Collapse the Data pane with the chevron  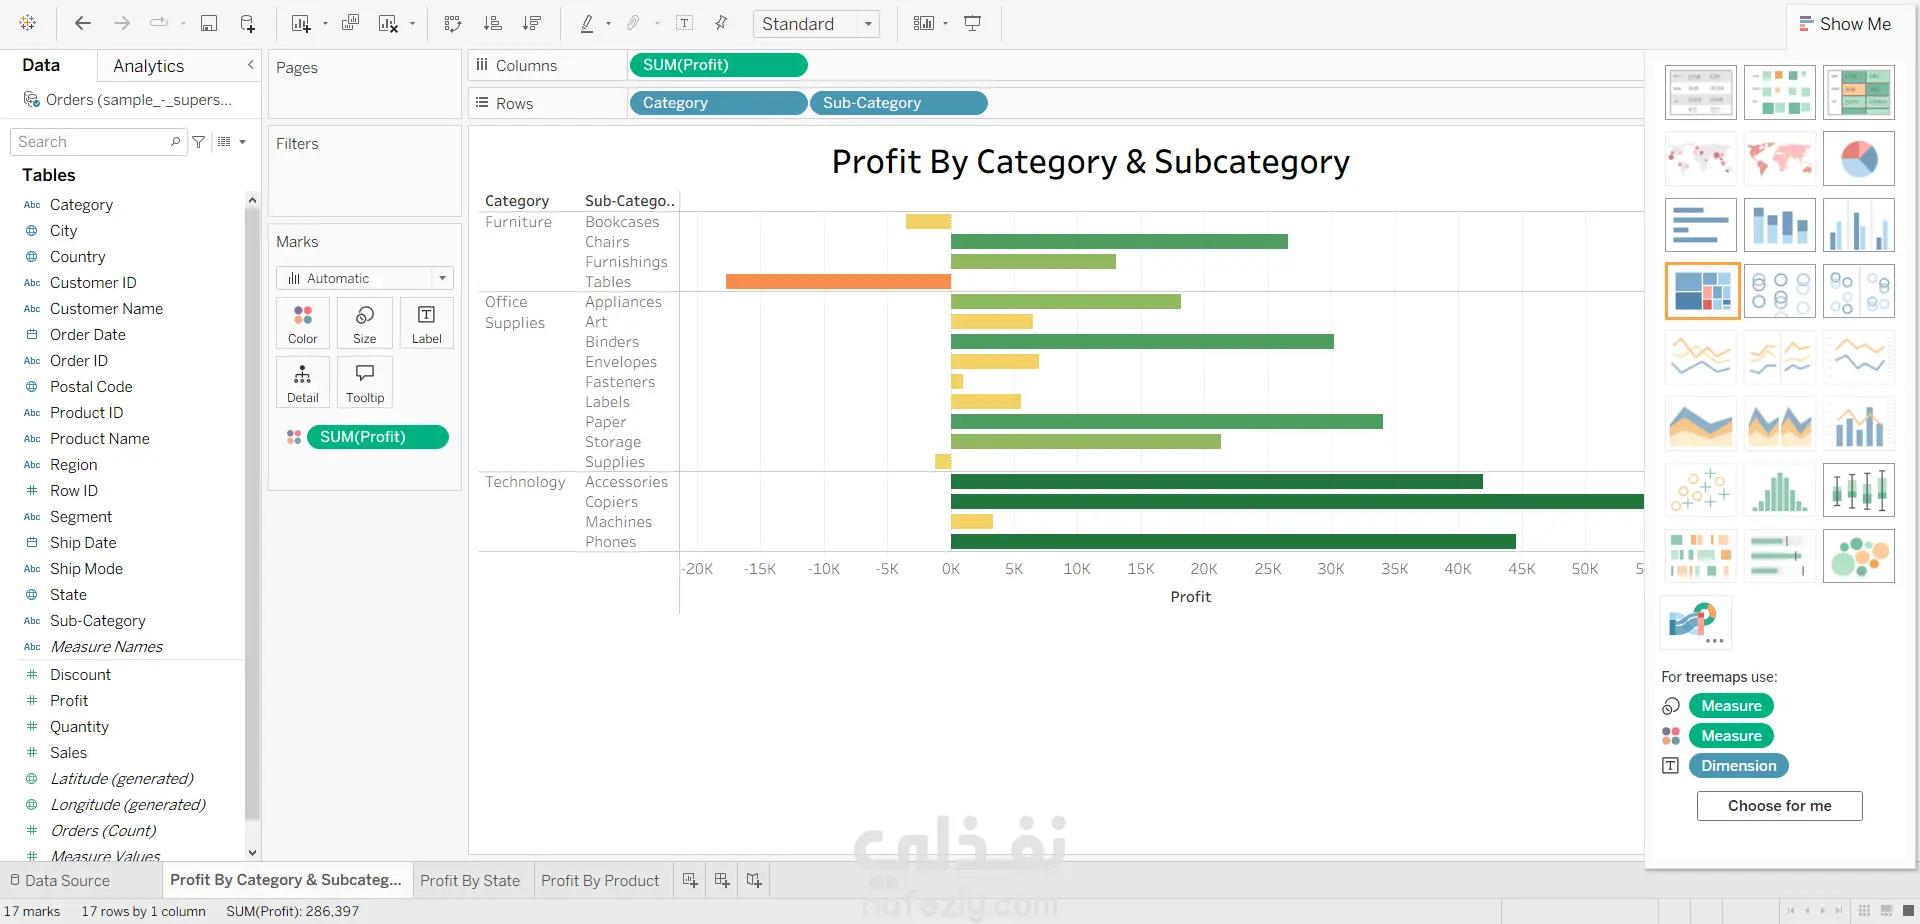point(251,65)
